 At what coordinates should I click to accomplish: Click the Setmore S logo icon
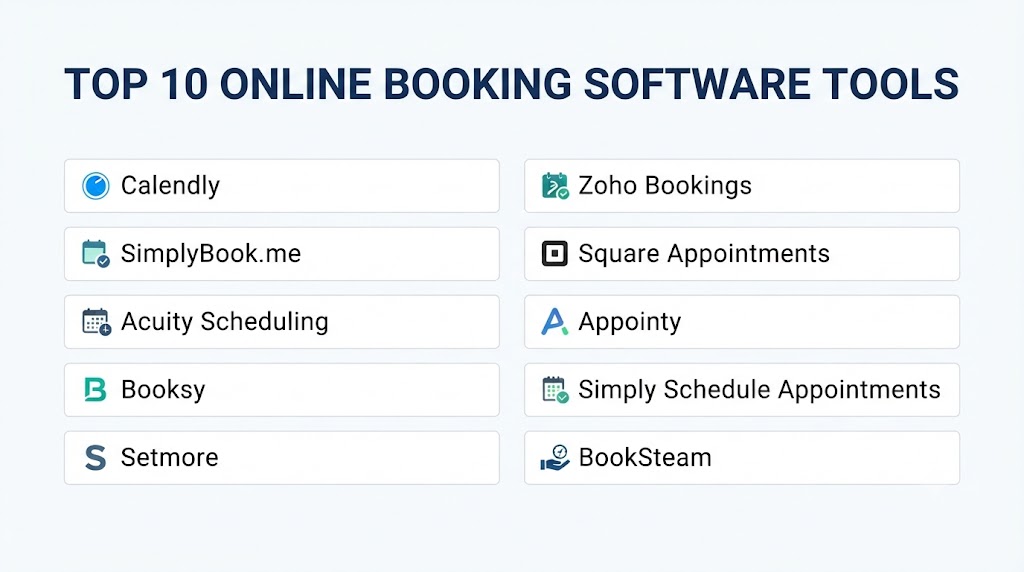(95, 458)
